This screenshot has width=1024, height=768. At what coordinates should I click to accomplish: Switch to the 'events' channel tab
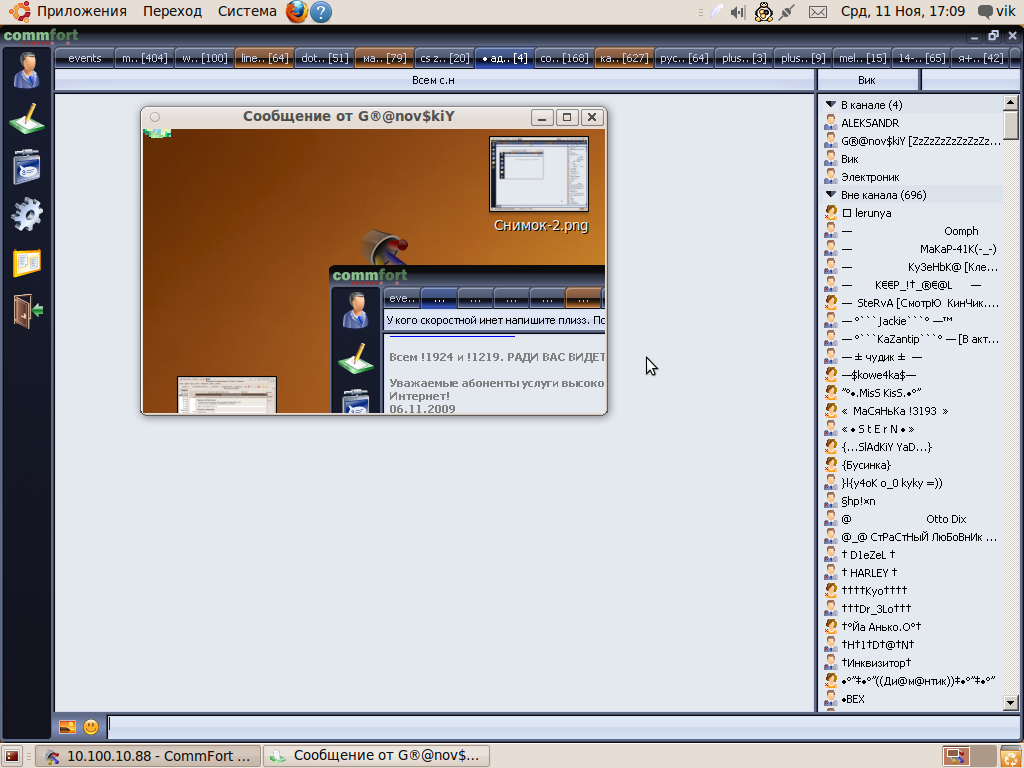84,58
